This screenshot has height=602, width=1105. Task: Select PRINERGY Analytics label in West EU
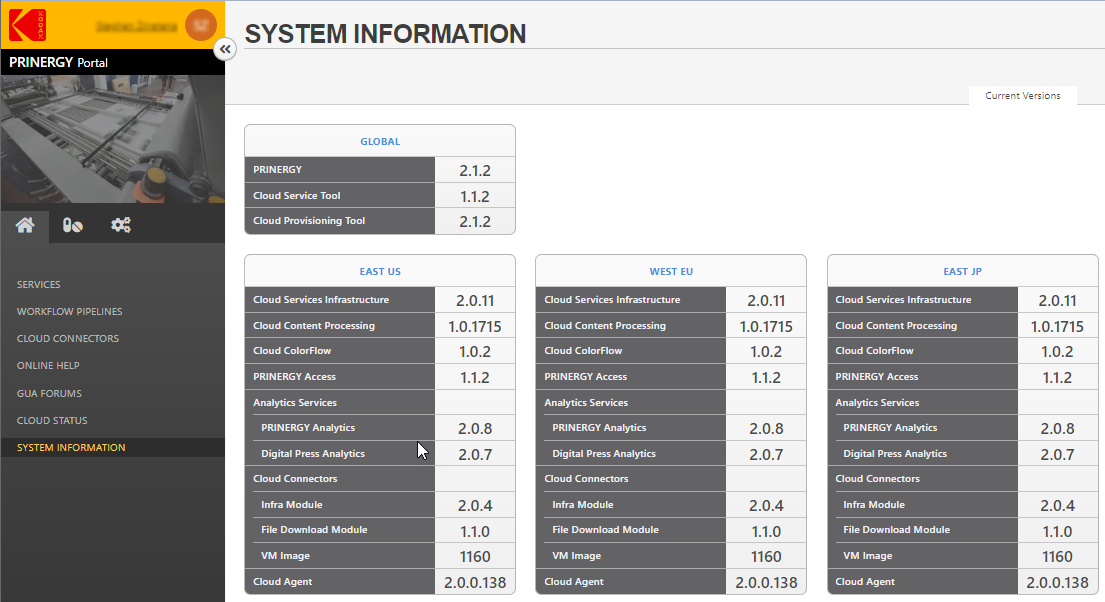pos(599,428)
